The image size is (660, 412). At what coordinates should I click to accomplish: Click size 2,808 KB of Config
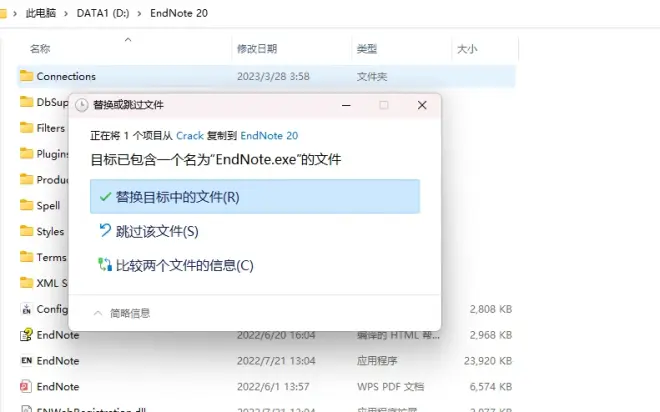pyautogui.click(x=491, y=309)
